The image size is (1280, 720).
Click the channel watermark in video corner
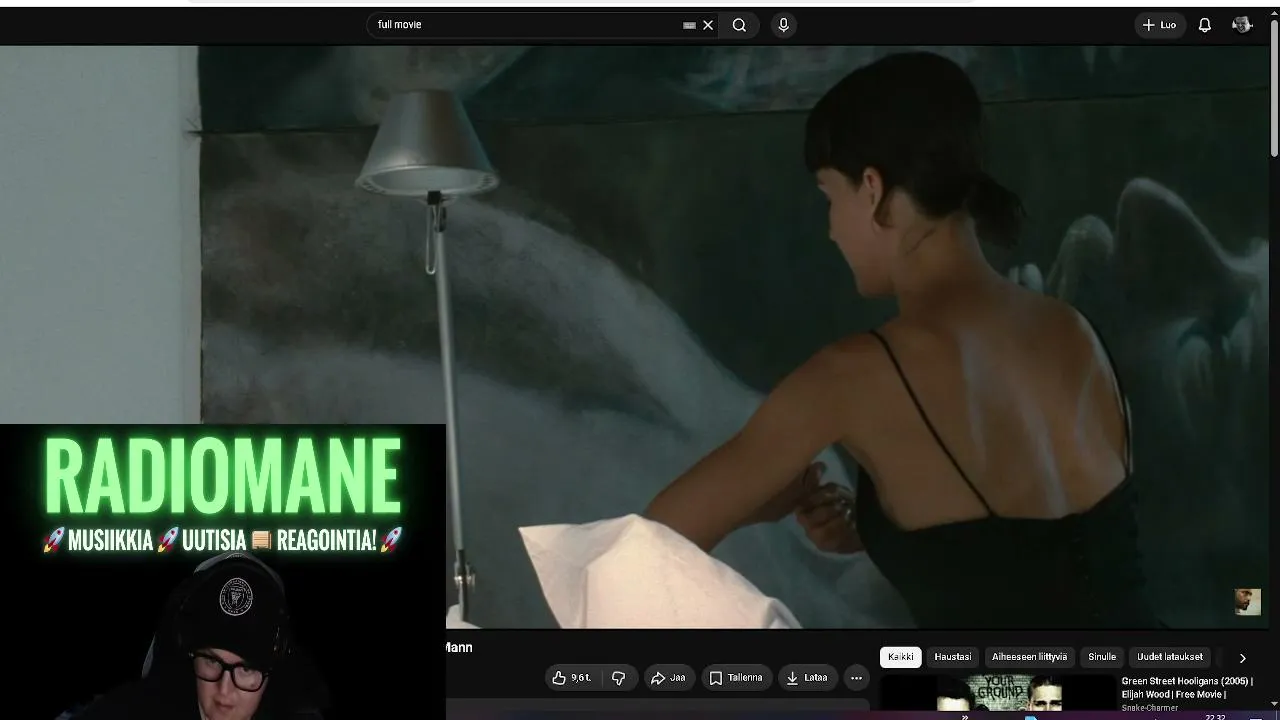(1247, 601)
